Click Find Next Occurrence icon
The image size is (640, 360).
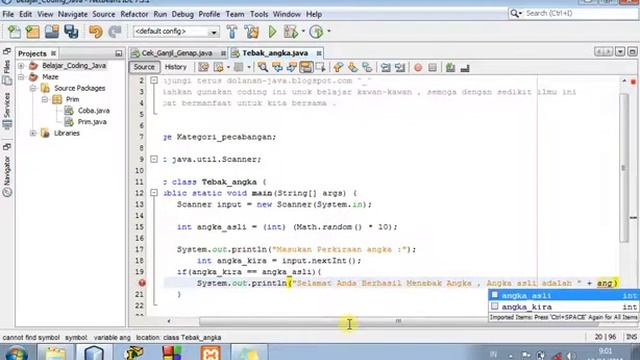click(291, 67)
